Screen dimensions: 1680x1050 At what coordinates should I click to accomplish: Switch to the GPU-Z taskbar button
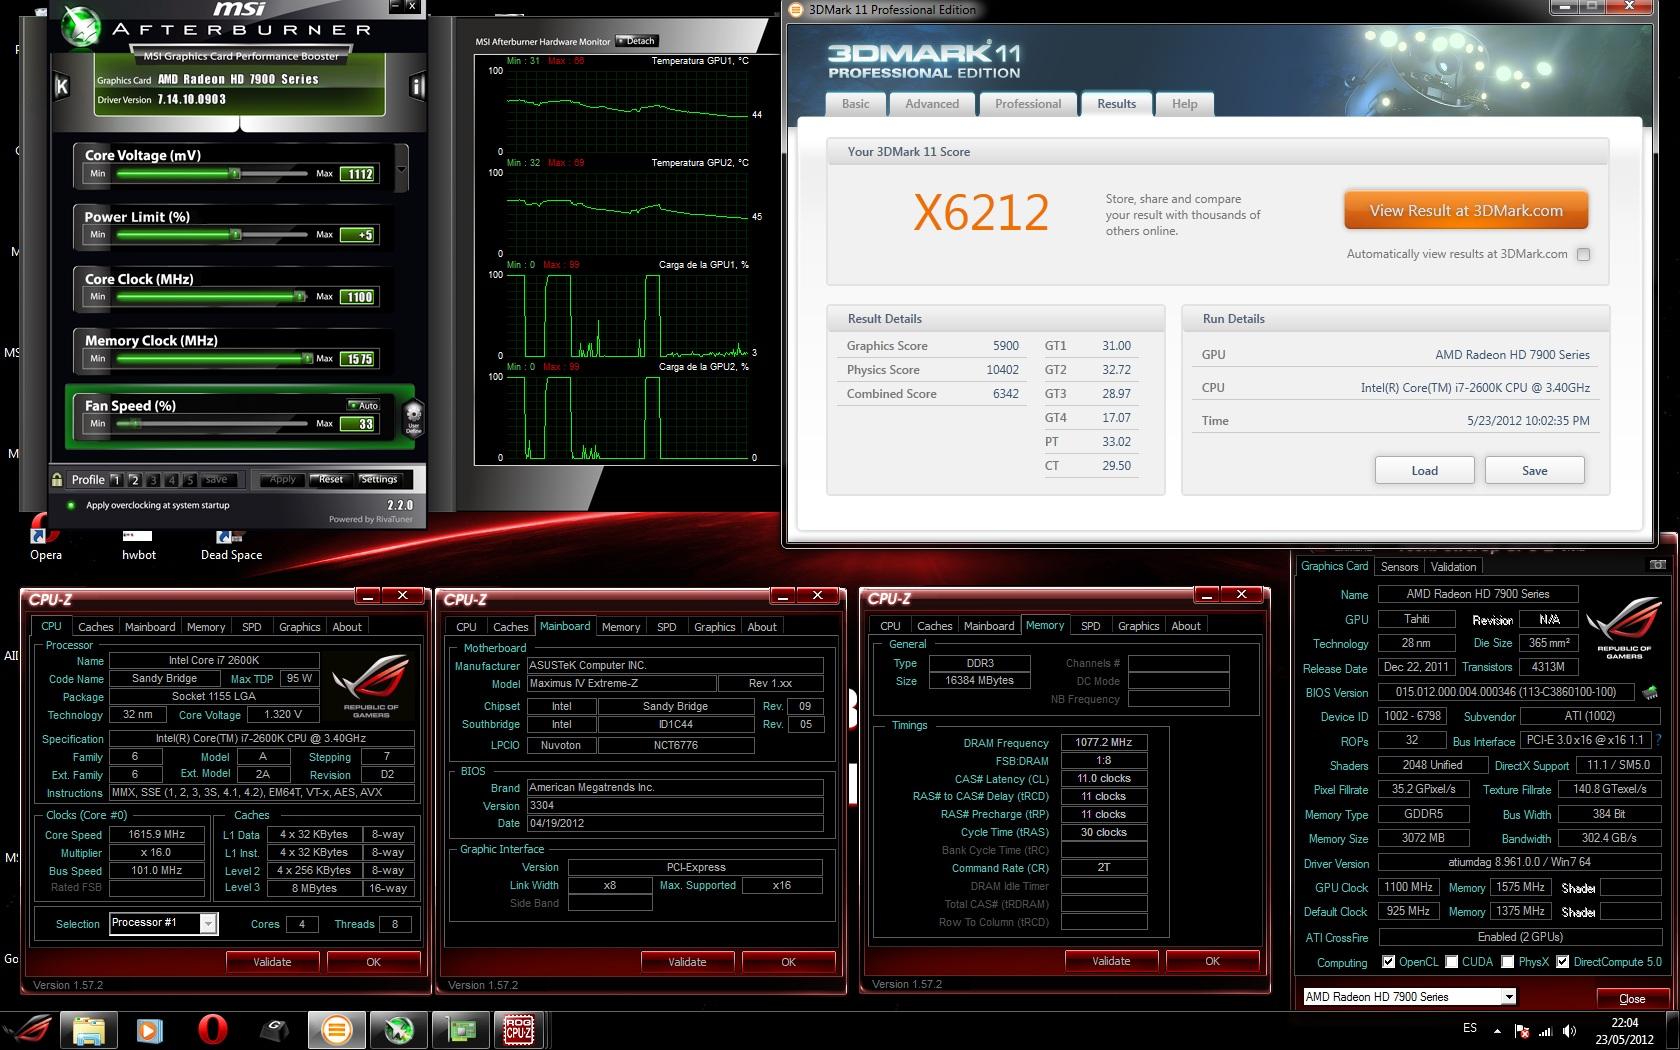pos(461,1029)
